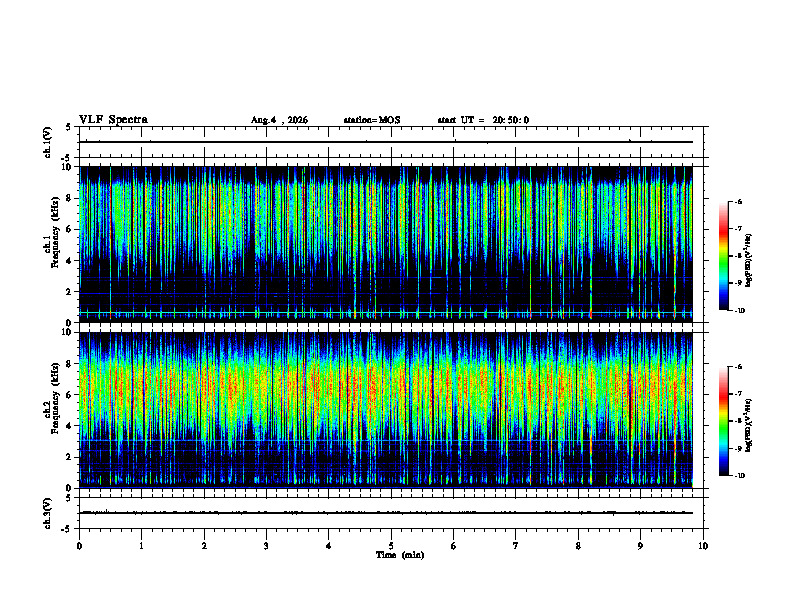Click tick label "8" on the Time axis

pyautogui.click(x=578, y=546)
